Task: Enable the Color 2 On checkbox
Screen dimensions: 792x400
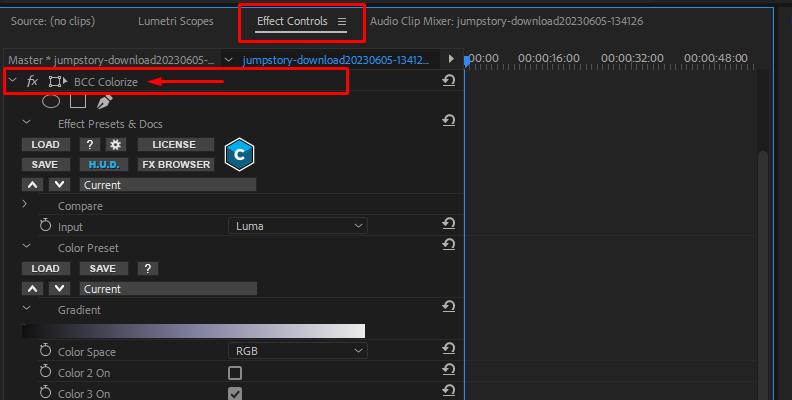Action: 235,373
